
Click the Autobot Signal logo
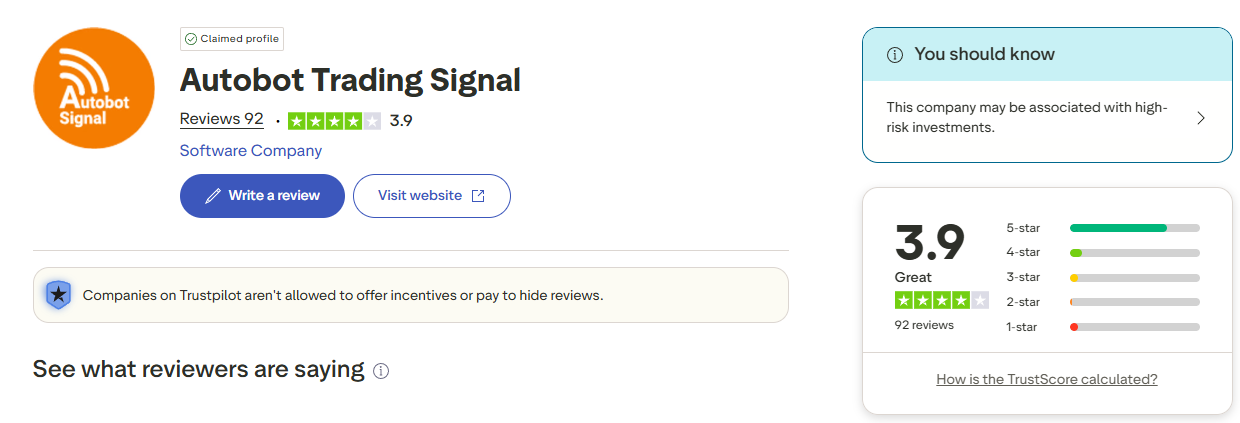[x=94, y=88]
